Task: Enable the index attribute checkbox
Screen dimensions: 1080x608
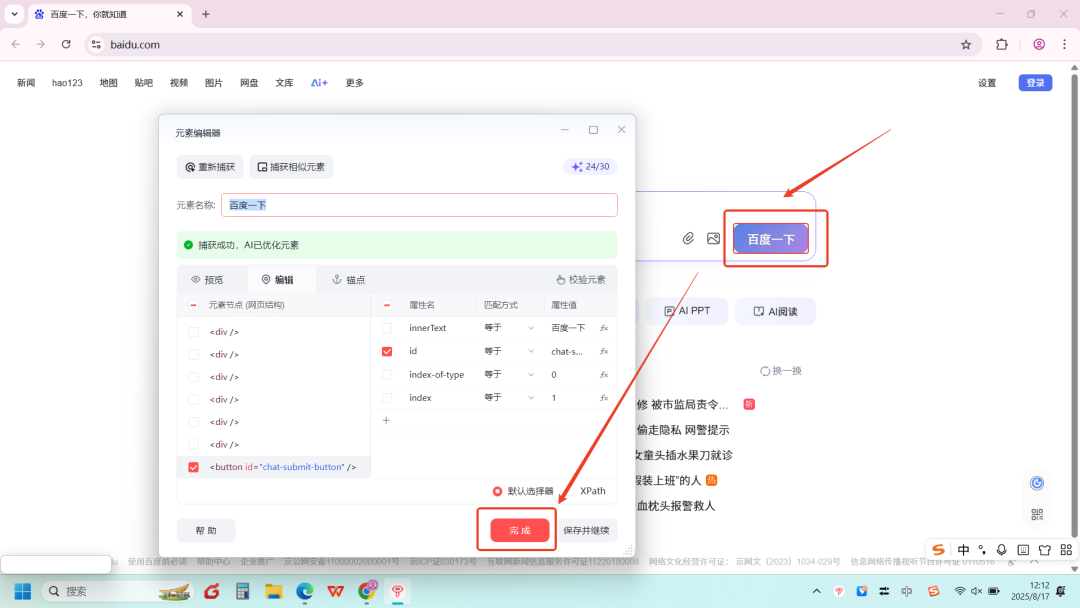Action: [387, 398]
